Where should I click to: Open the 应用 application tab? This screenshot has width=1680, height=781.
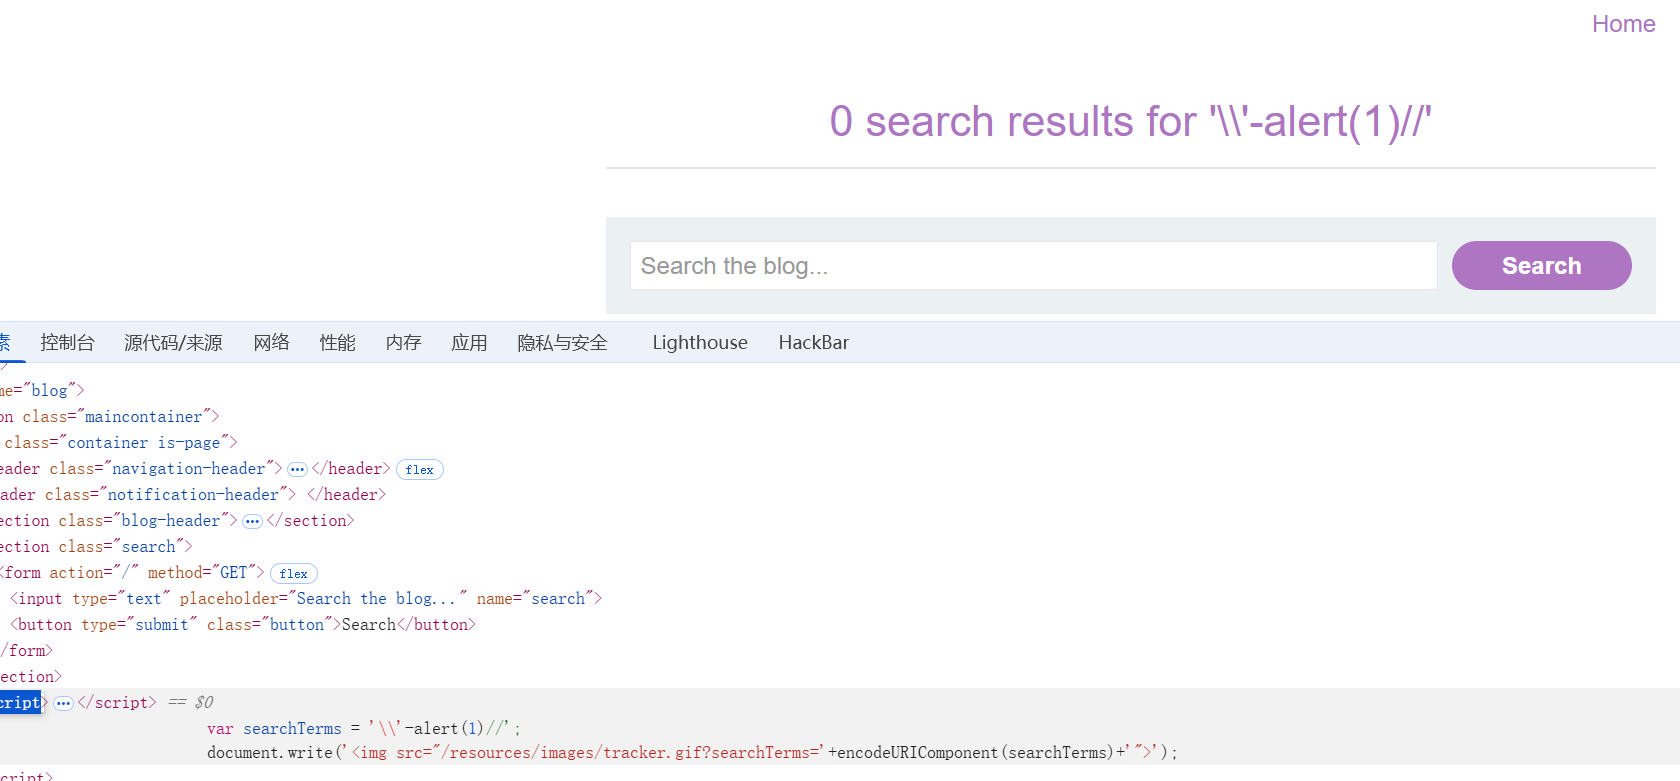469,343
